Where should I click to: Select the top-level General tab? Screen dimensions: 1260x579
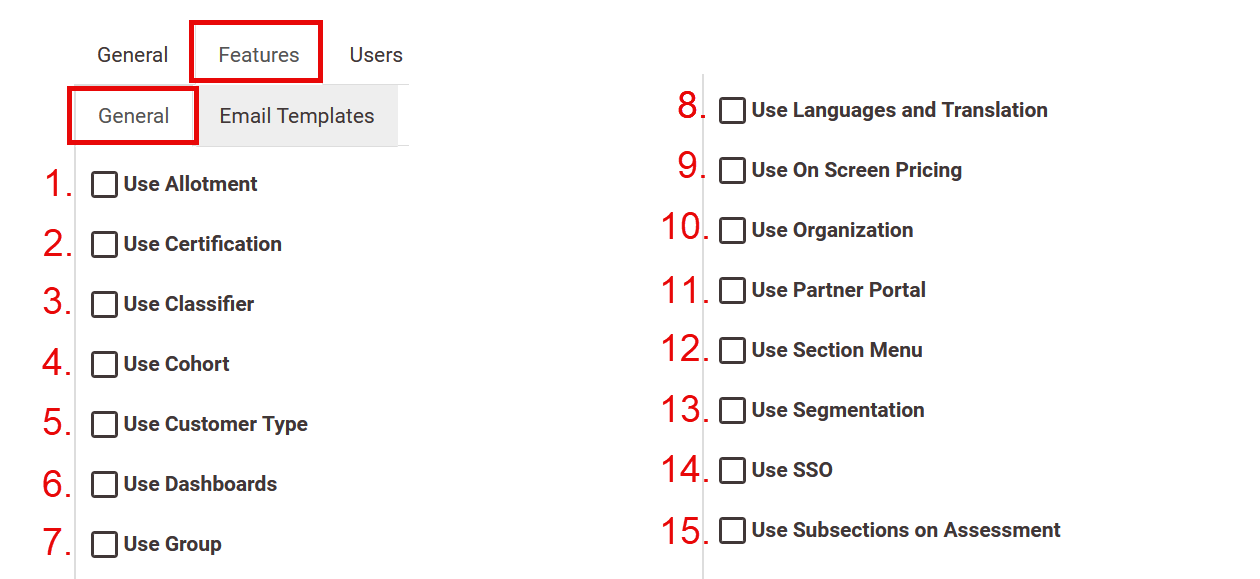tap(132, 55)
